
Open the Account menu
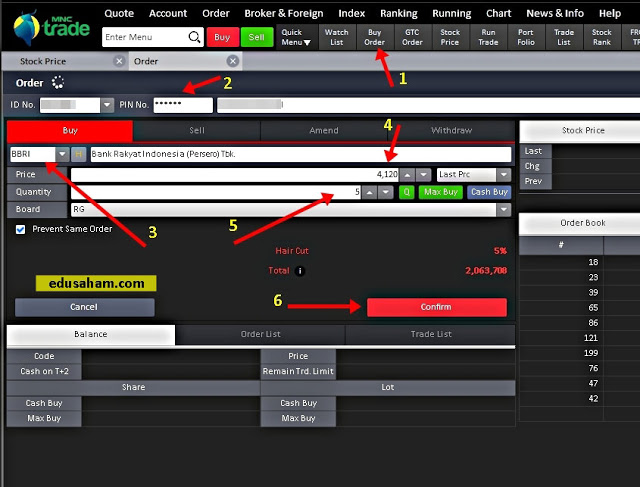tap(168, 13)
